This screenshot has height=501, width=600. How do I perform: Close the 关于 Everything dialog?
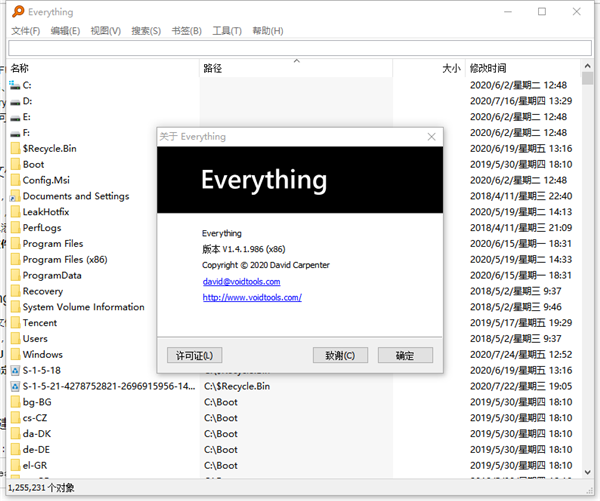pos(432,137)
